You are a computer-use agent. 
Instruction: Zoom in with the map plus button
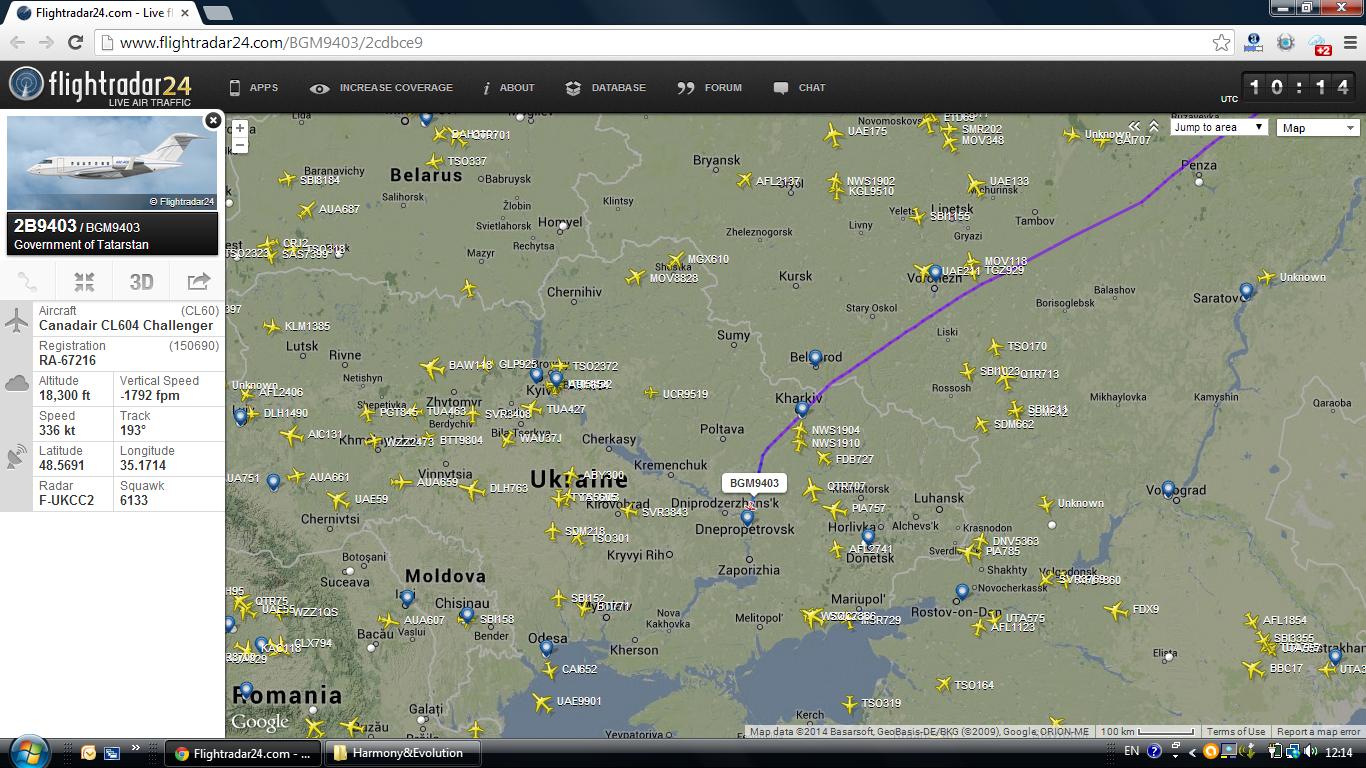pos(240,129)
